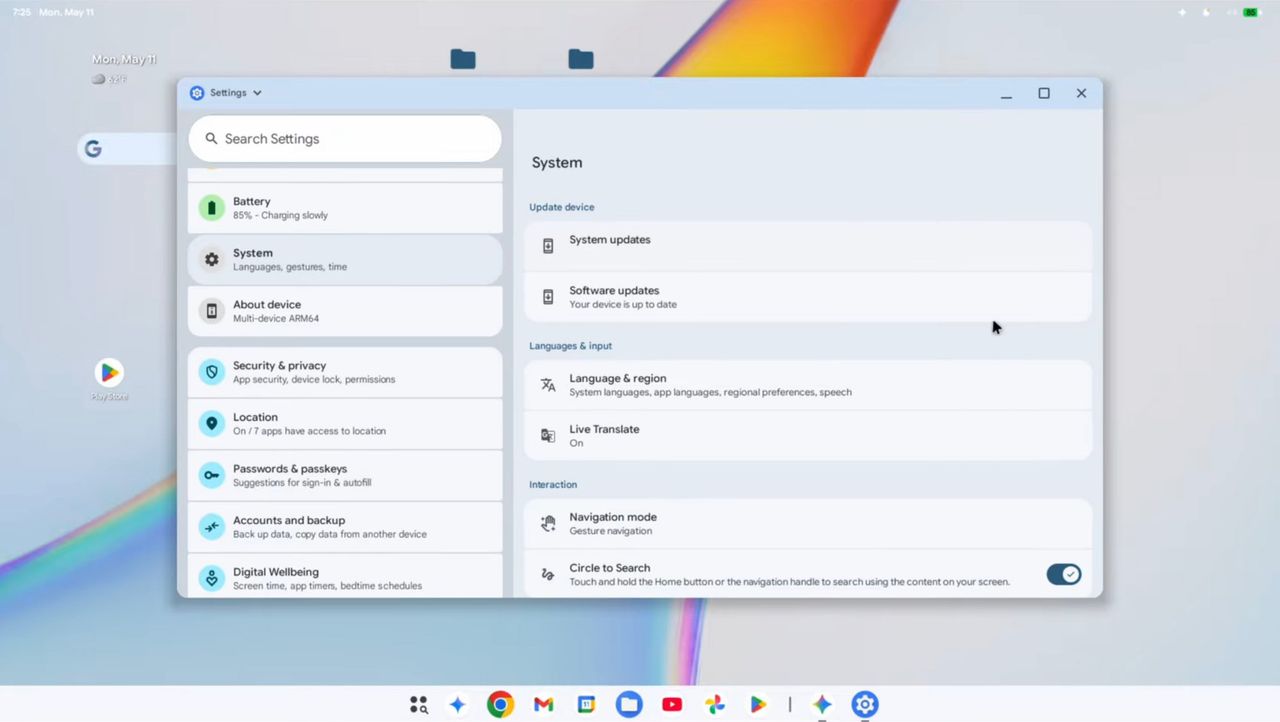This screenshot has height=722, width=1280.
Task: Open Live Translate settings
Action: pyautogui.click(x=808, y=436)
